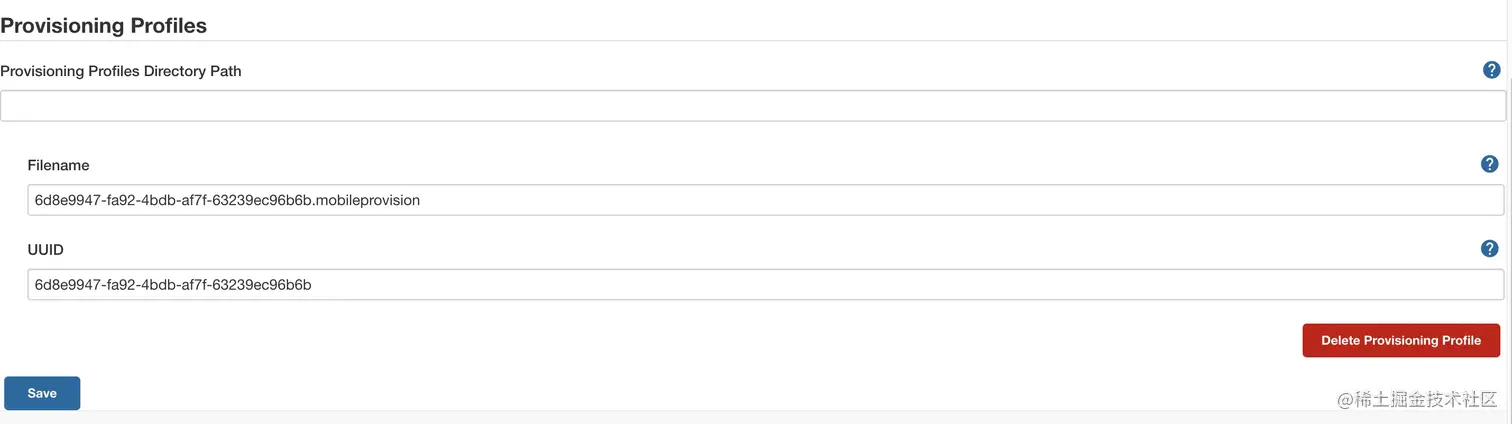
Task: Click the UUID field label
Action: (46, 250)
